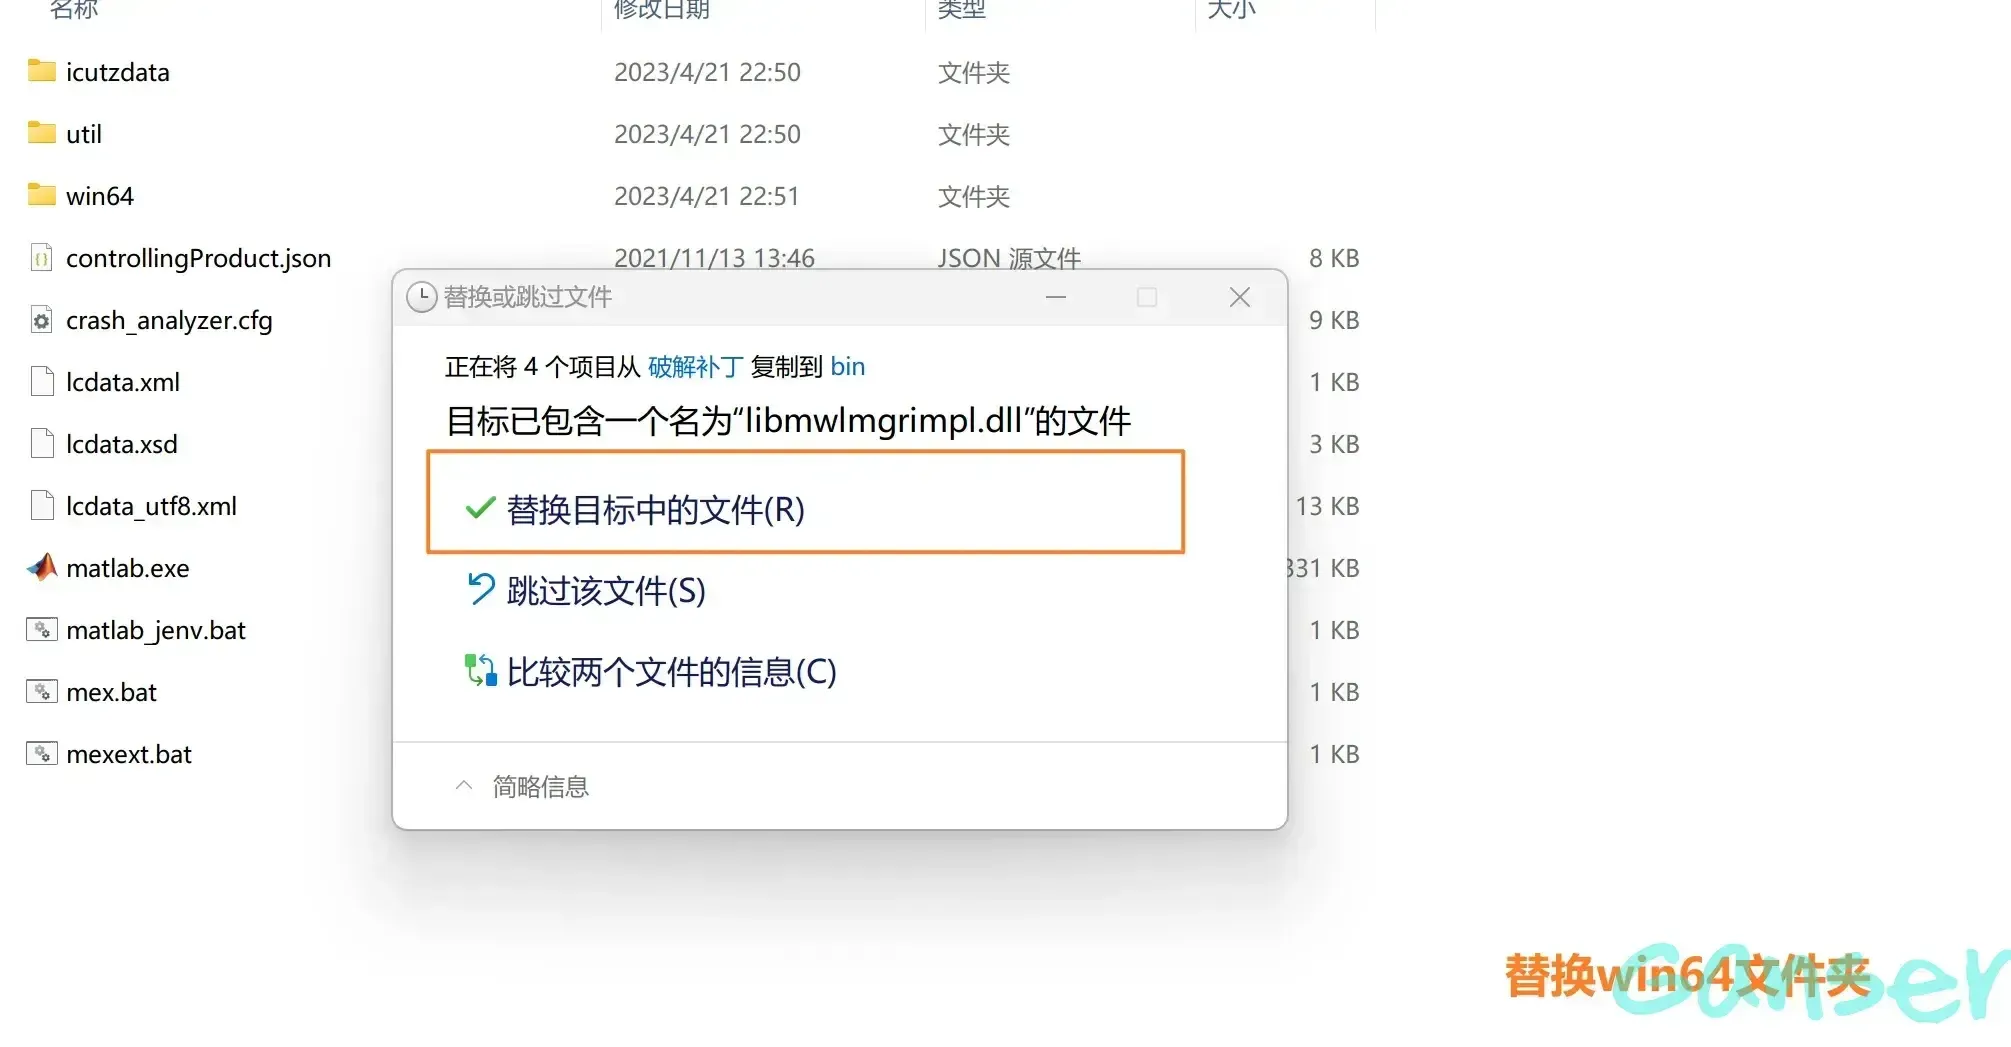
Task: Click the mex.bat file icon
Action: click(41, 692)
